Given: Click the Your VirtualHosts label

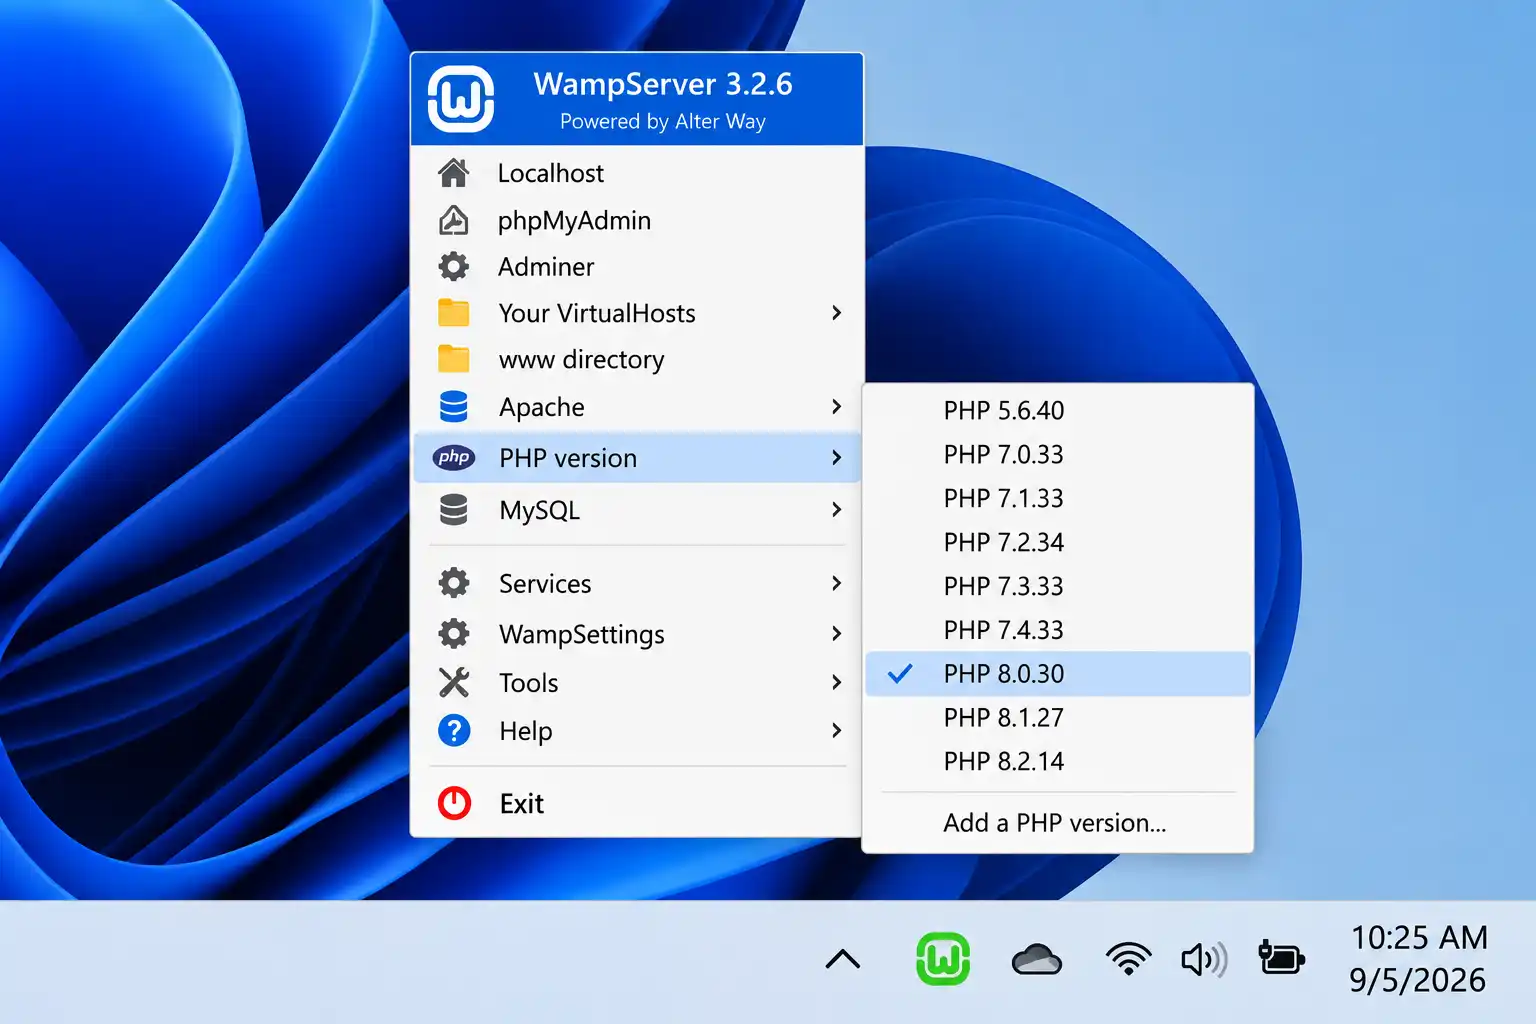Looking at the screenshot, I should (597, 314).
